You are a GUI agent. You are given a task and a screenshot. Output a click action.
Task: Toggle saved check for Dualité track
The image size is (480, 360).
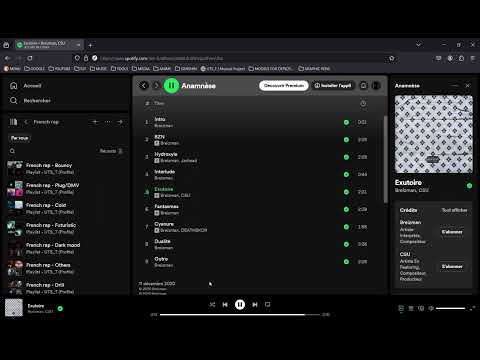point(346,244)
